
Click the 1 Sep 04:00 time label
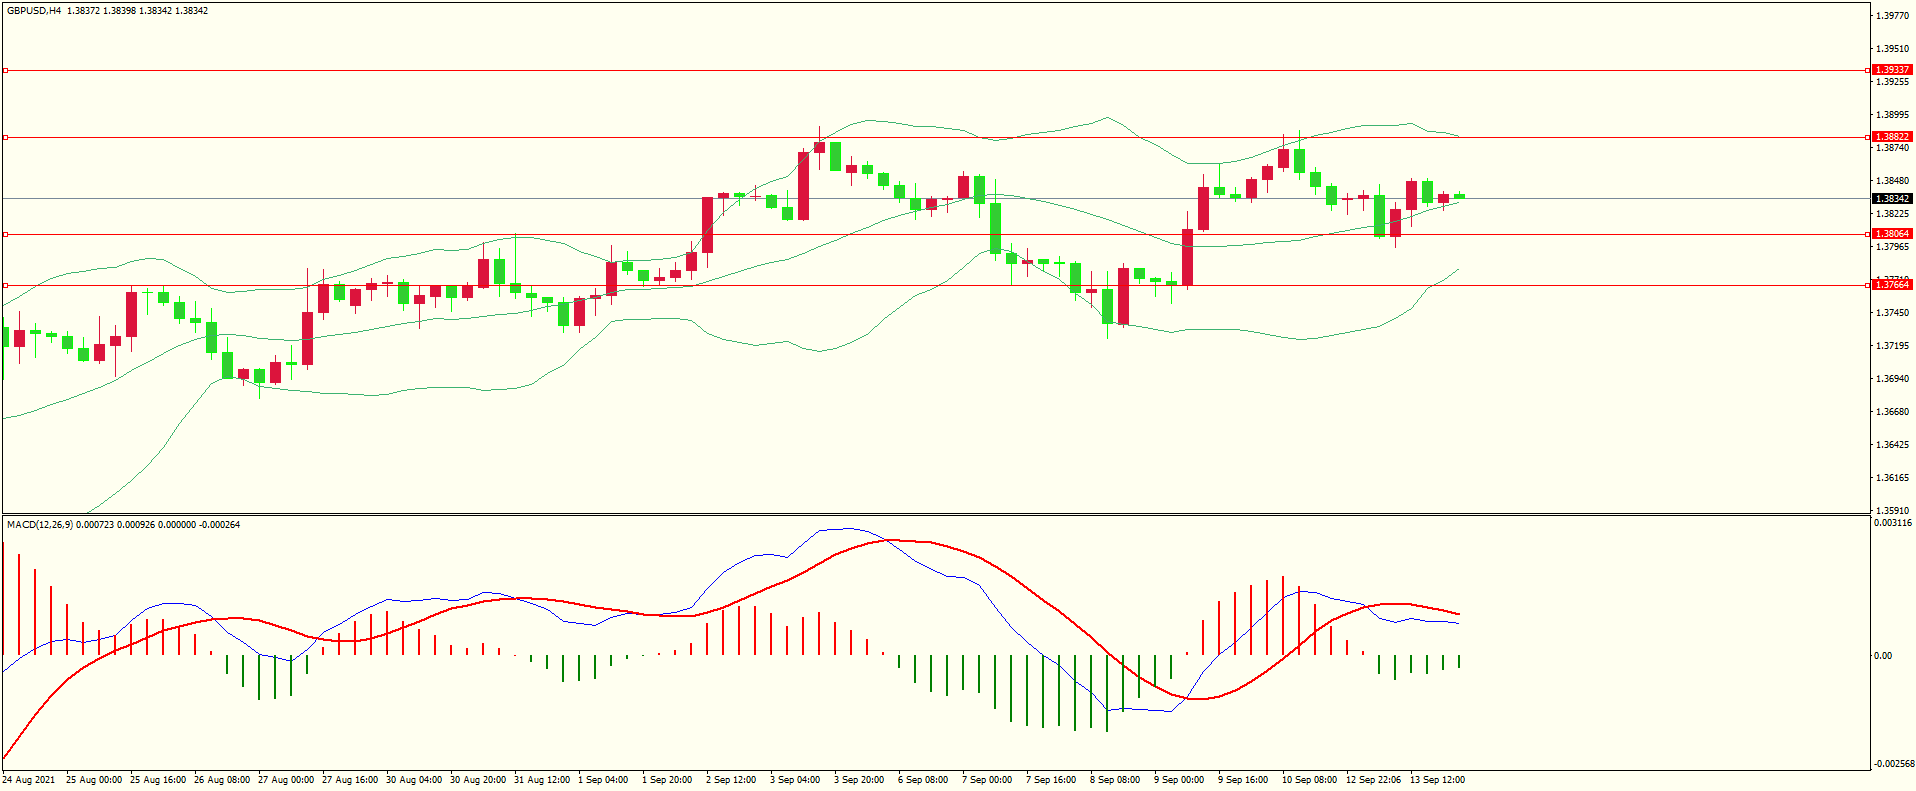click(603, 780)
